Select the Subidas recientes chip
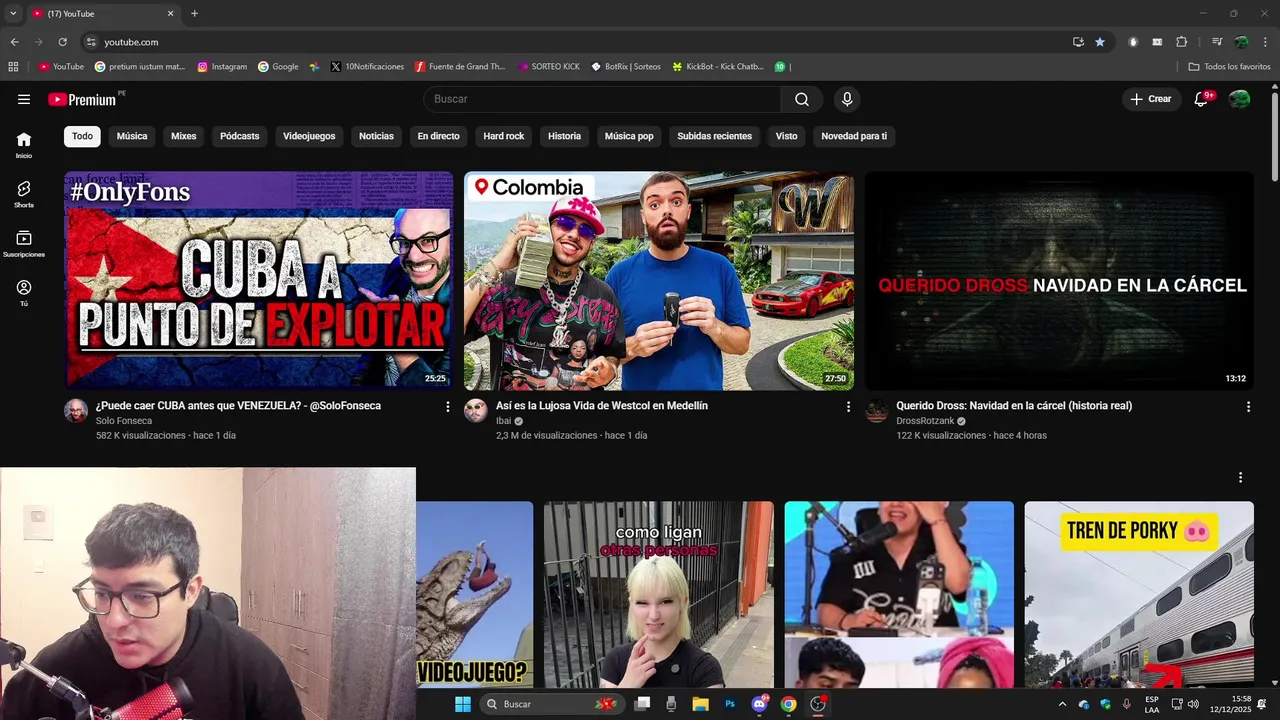The width and height of the screenshot is (1280, 720). point(714,136)
